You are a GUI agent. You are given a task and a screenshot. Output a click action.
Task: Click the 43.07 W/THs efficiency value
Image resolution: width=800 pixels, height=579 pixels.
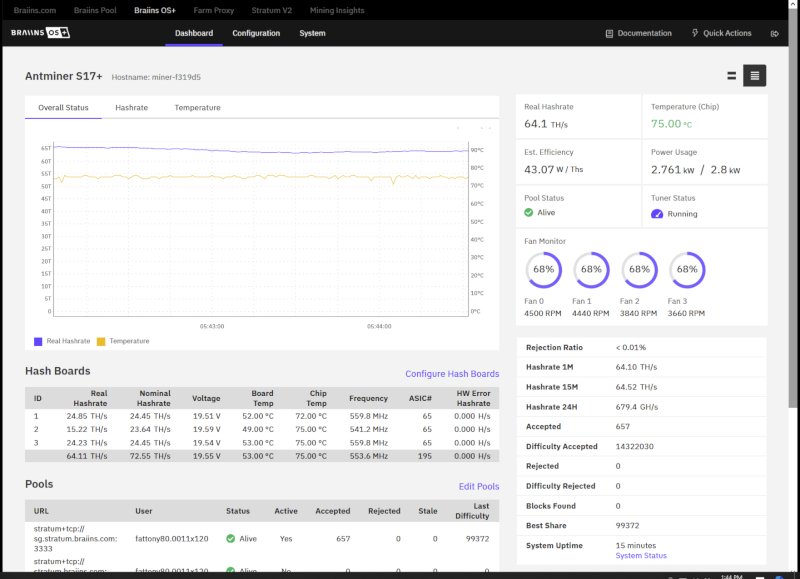tap(554, 169)
